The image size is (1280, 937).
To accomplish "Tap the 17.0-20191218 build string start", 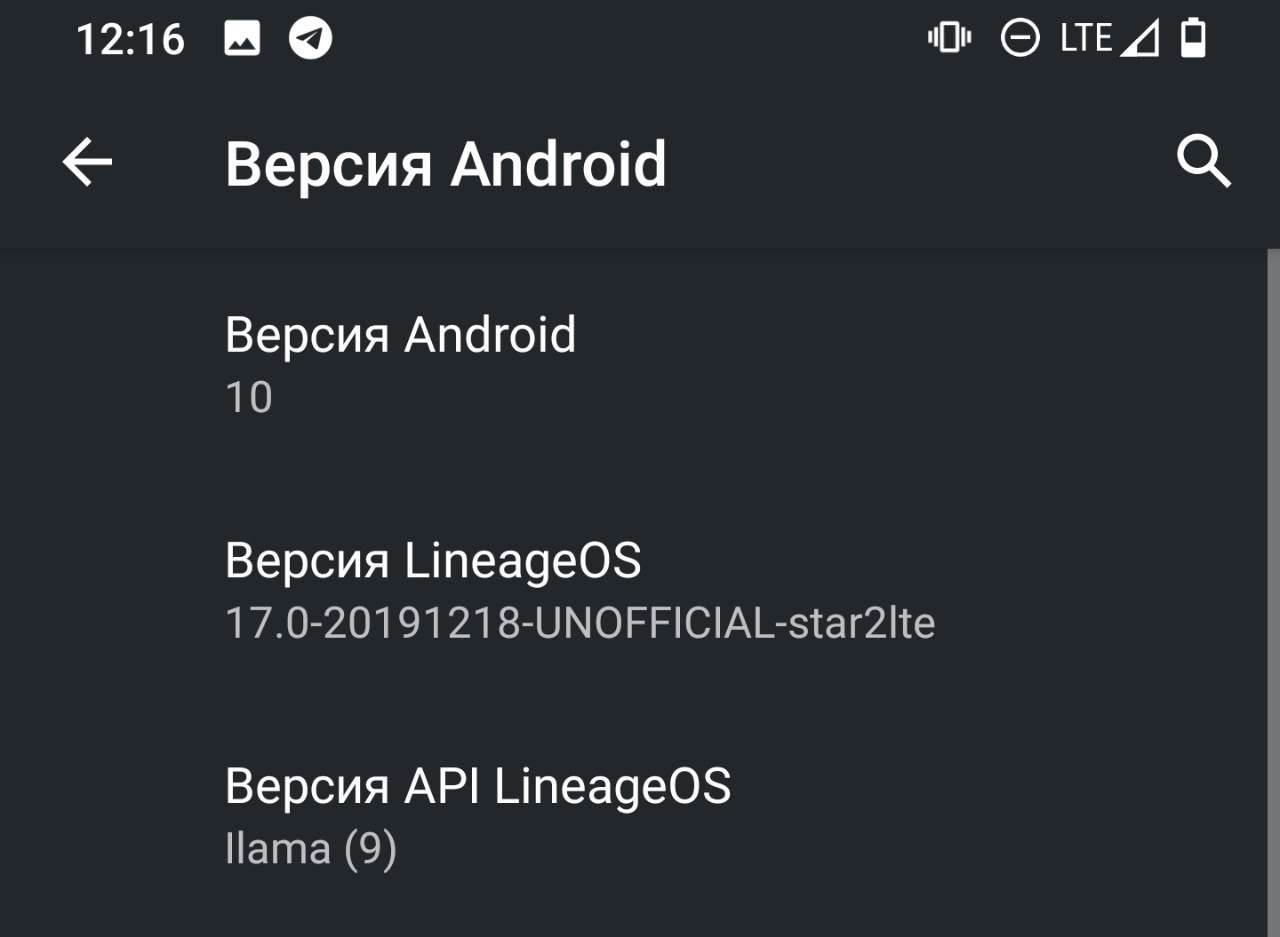I will [x=374, y=623].
